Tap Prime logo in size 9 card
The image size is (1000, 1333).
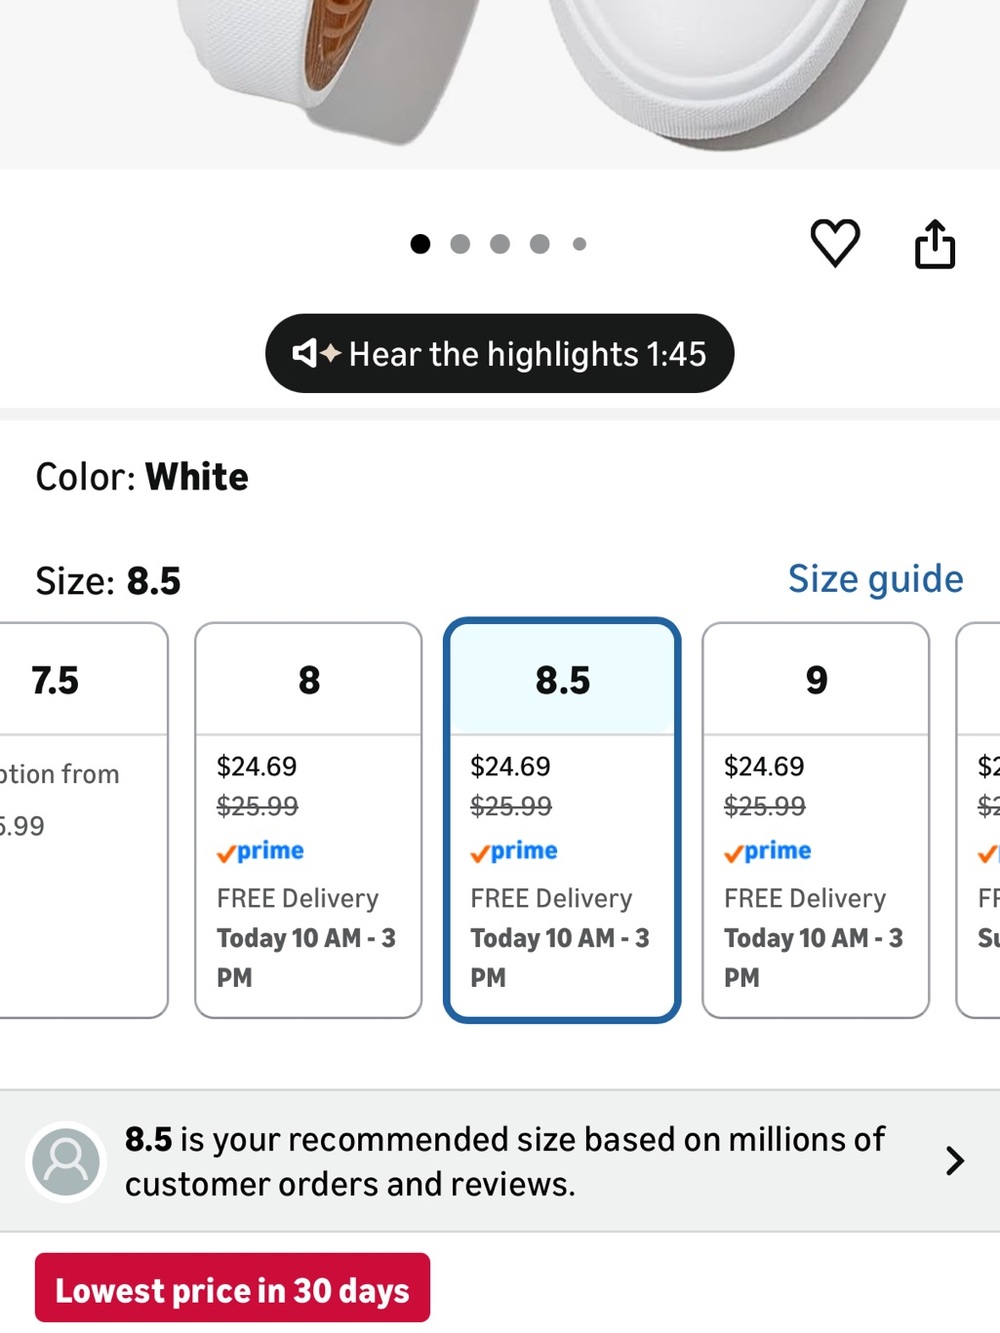coord(767,851)
